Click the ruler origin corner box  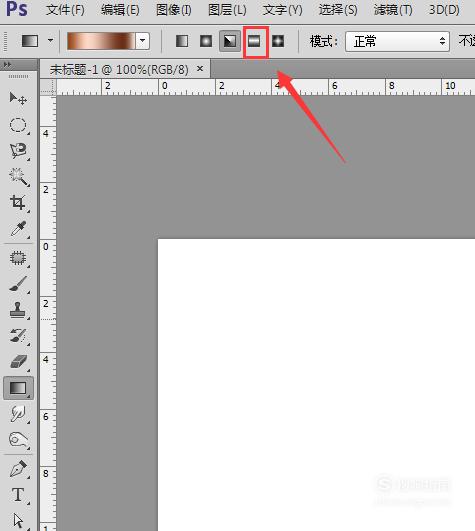[48, 87]
